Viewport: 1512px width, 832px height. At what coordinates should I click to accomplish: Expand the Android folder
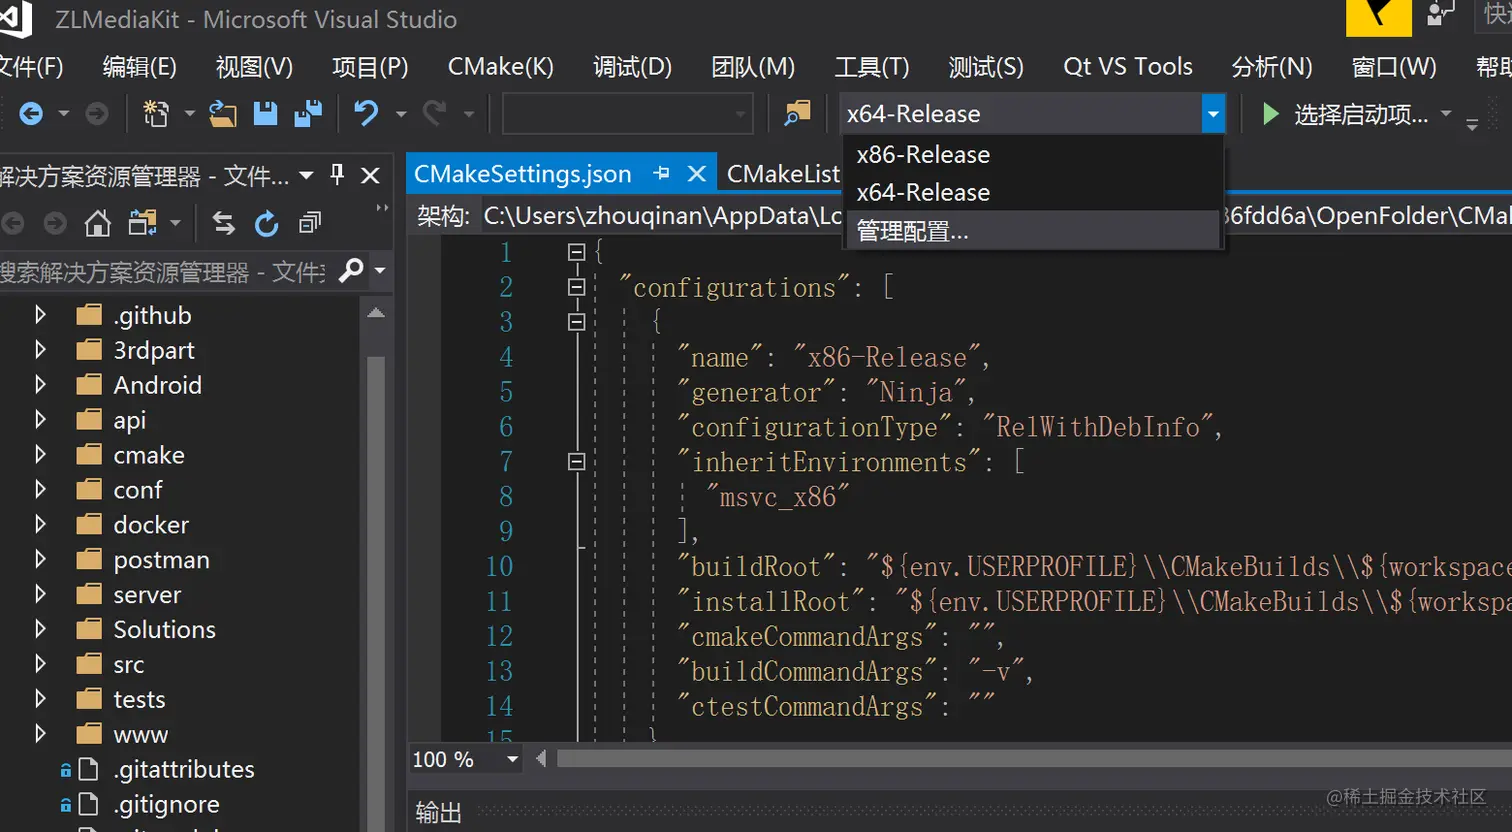click(x=40, y=385)
